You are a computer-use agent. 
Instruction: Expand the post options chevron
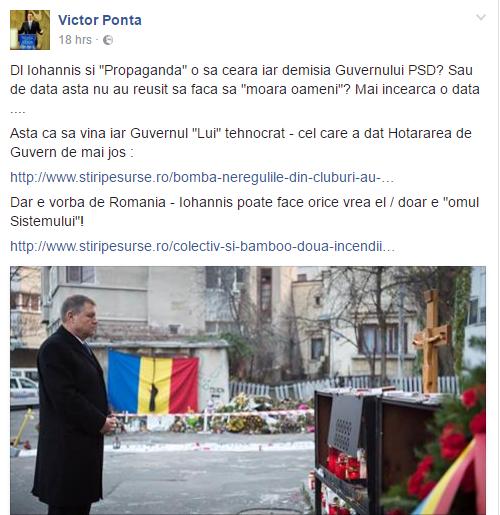pyautogui.click(x=481, y=17)
